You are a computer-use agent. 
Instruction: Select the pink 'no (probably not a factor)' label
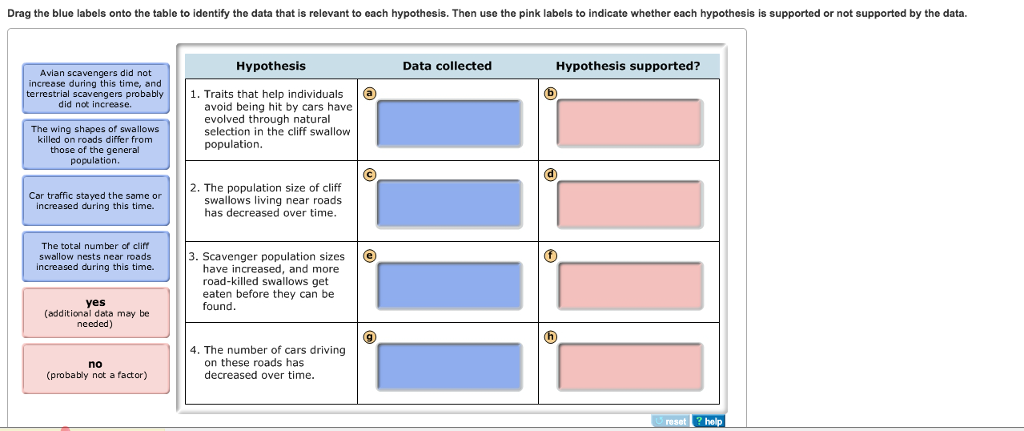(x=96, y=368)
